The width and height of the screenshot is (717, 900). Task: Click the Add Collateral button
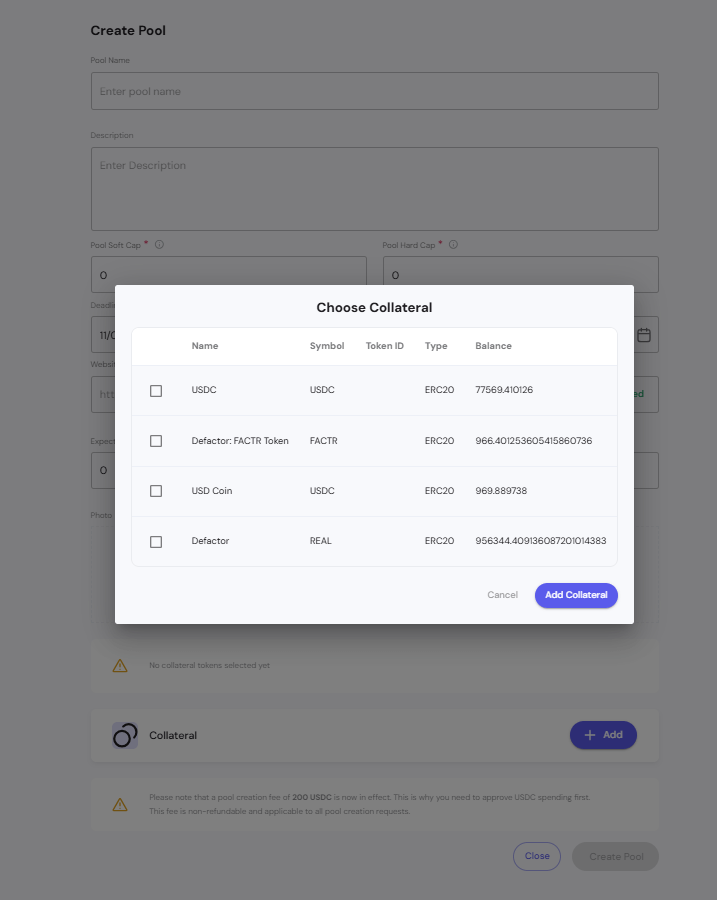(x=576, y=595)
